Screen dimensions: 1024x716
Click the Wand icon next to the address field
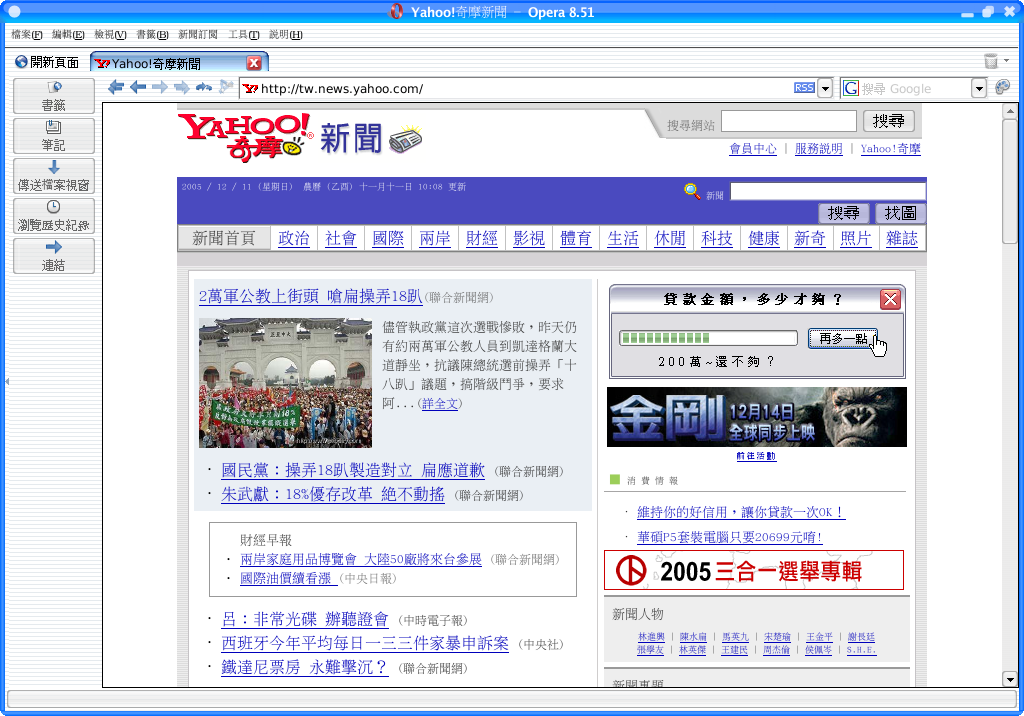pyautogui.click(x=226, y=87)
